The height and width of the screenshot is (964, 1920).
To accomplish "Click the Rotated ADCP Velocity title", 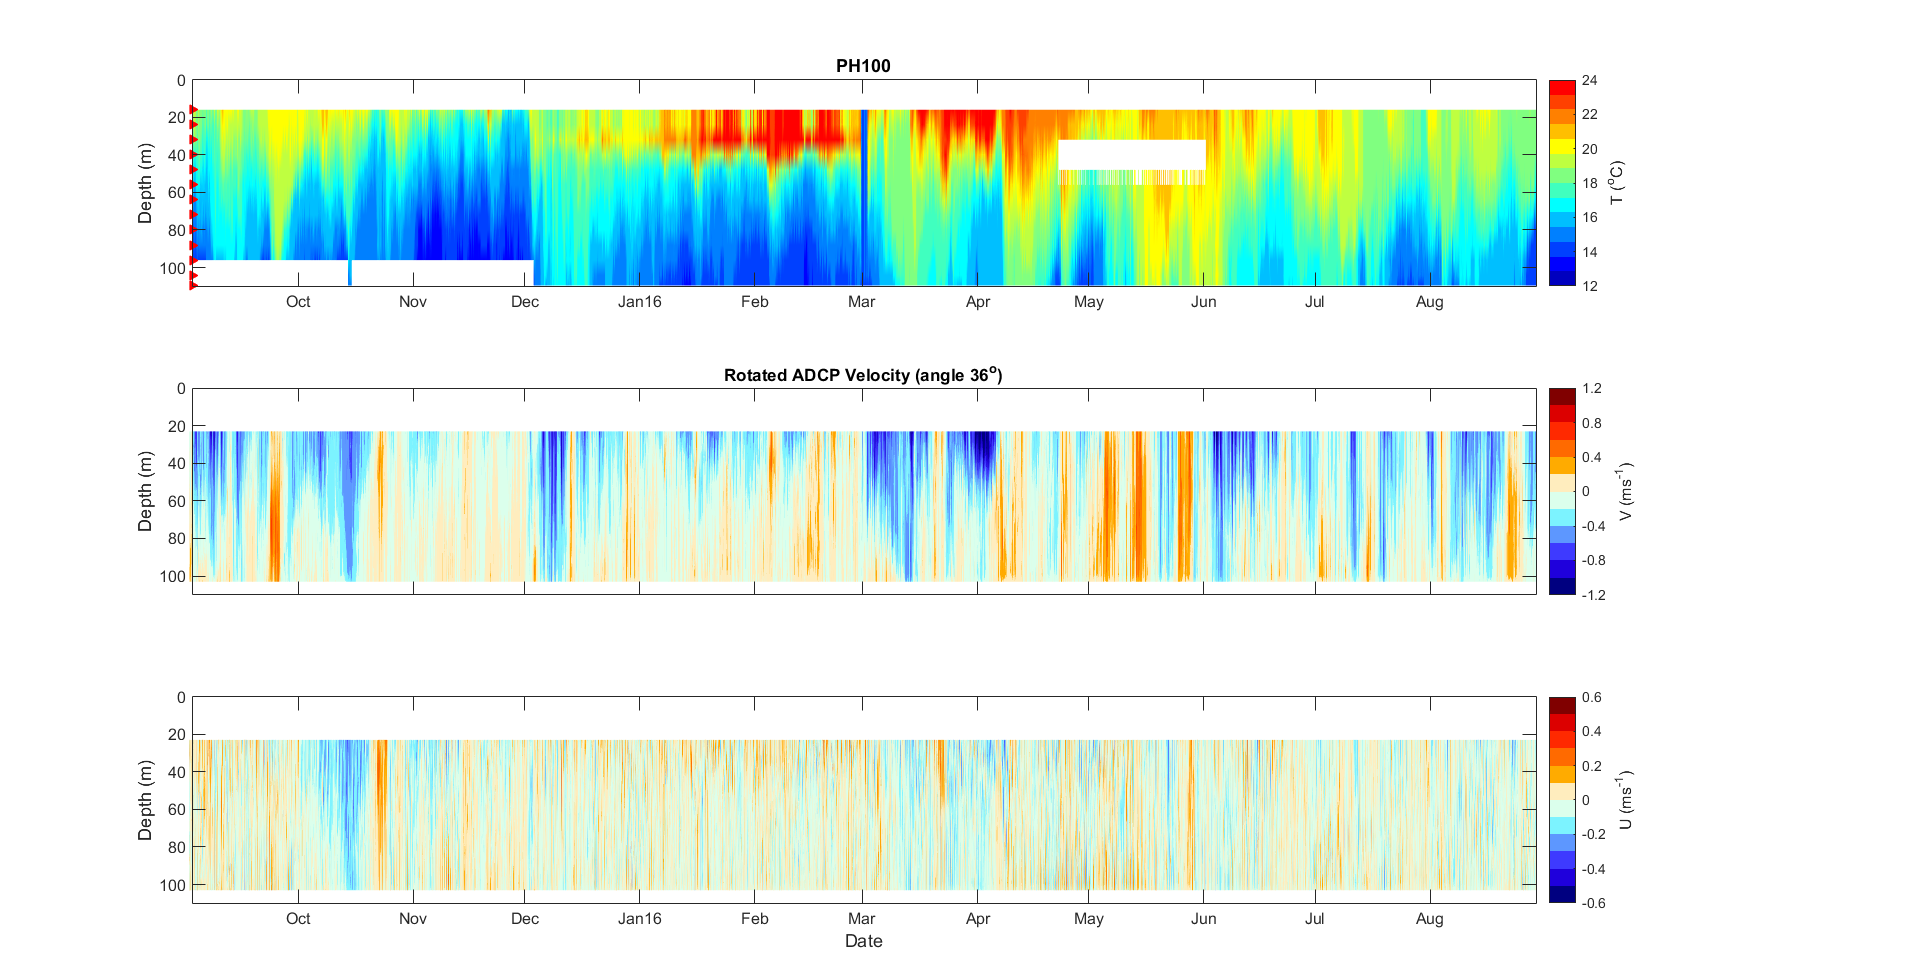I will coord(863,375).
